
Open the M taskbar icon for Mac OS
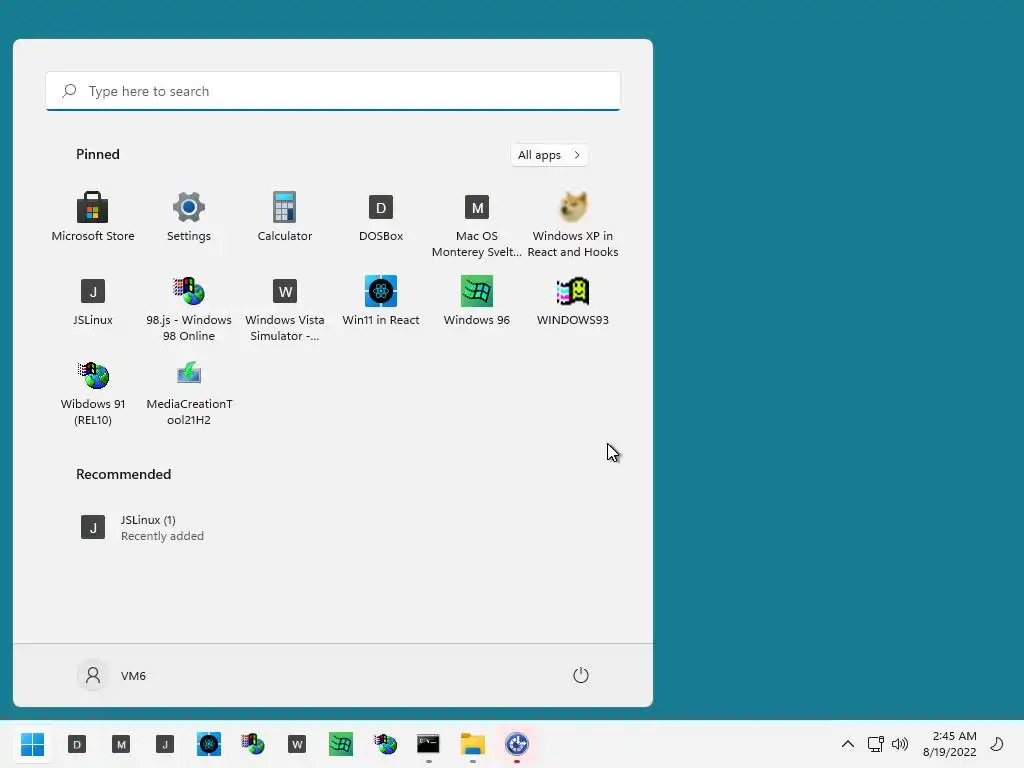tap(121, 744)
